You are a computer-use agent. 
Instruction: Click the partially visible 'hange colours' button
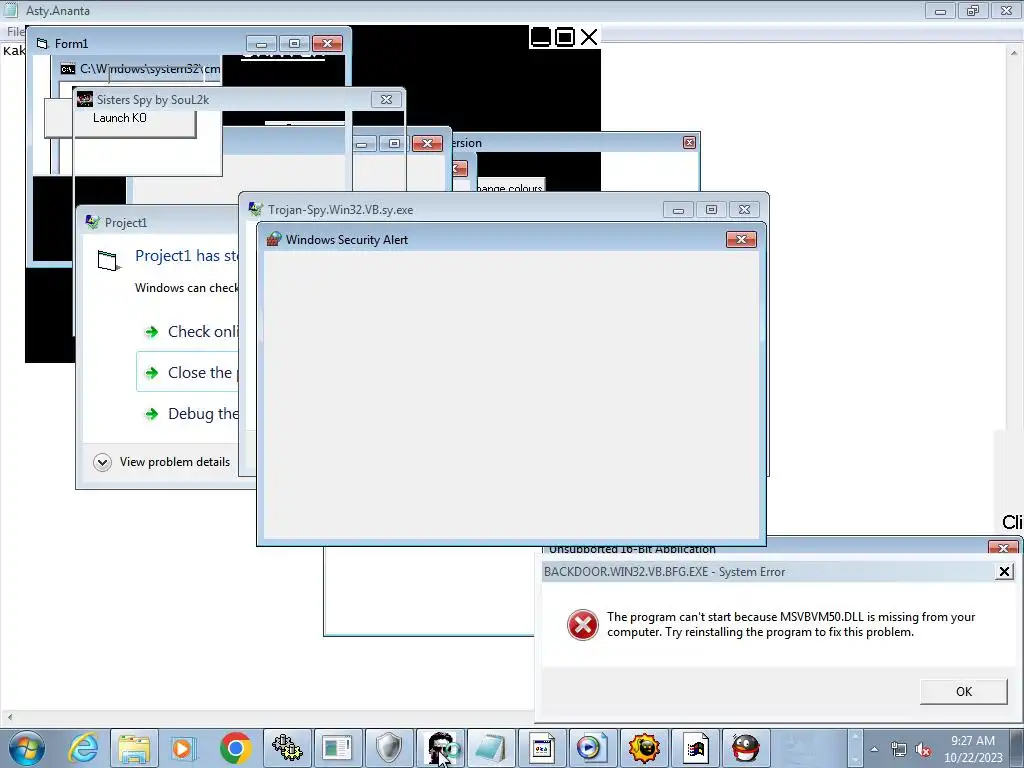point(511,185)
